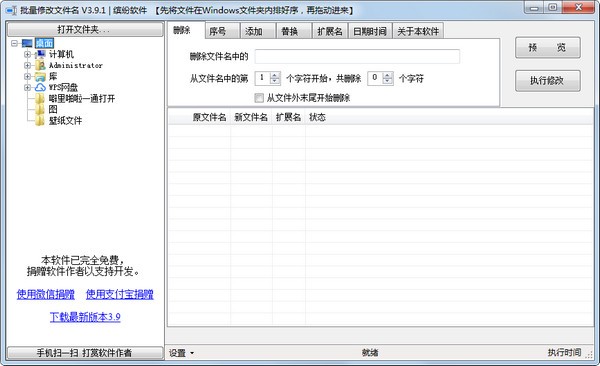
Task: Click the app icon in title bar
Action: pos(11,10)
